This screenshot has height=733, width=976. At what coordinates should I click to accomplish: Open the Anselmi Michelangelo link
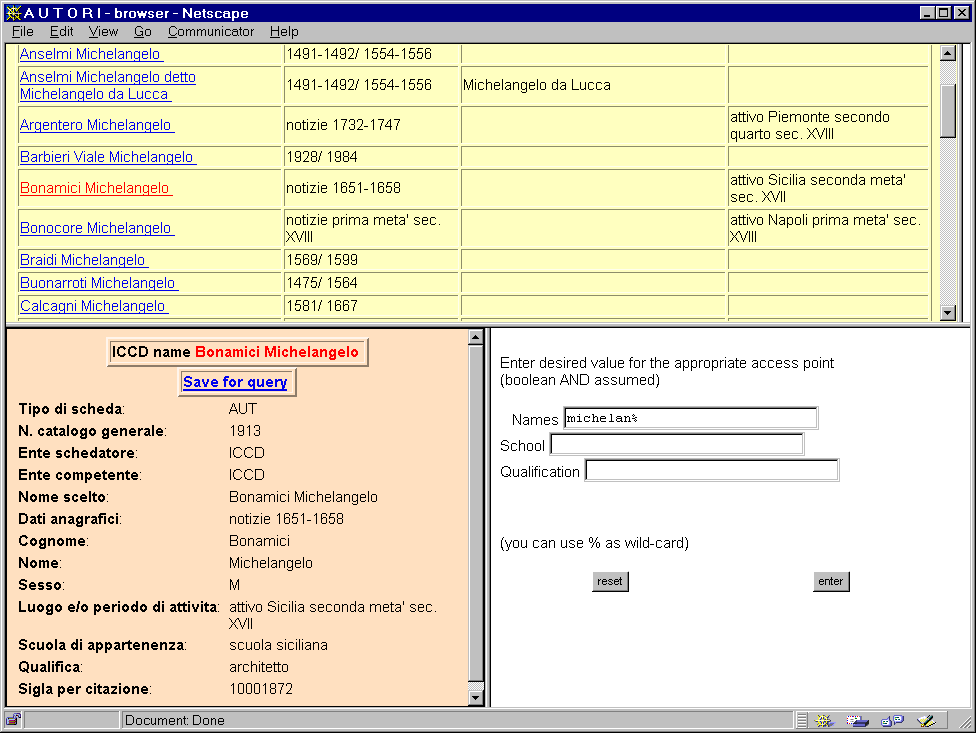[91, 54]
